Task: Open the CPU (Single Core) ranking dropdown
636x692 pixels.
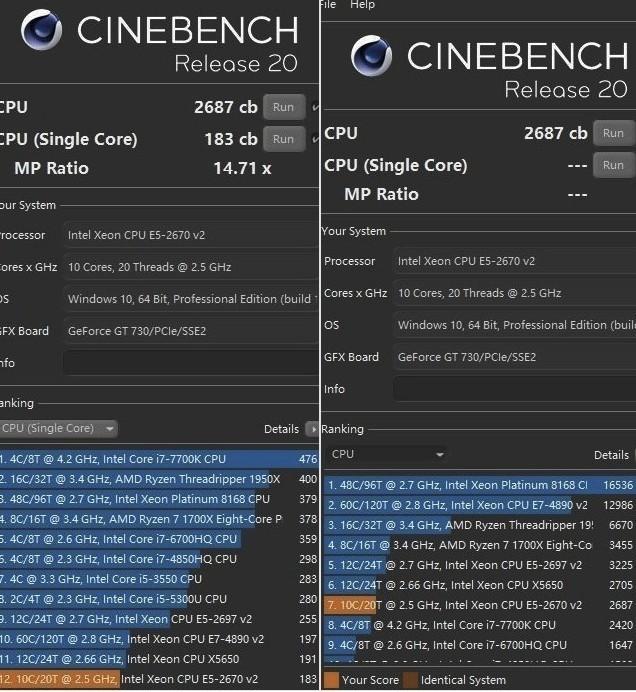Action: click(58, 429)
